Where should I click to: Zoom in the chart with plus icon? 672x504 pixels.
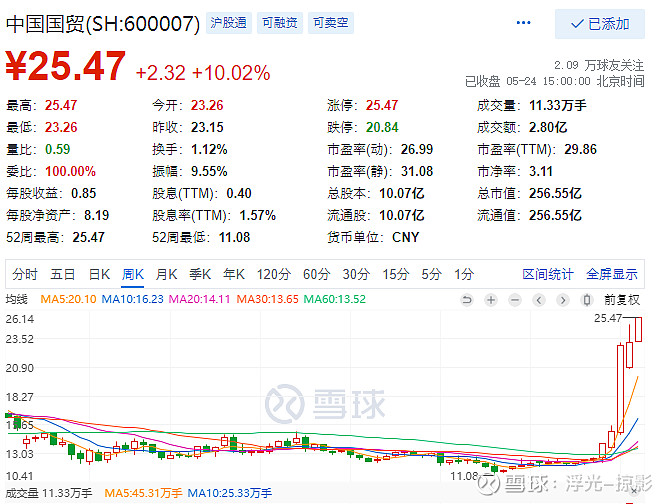tap(491, 300)
